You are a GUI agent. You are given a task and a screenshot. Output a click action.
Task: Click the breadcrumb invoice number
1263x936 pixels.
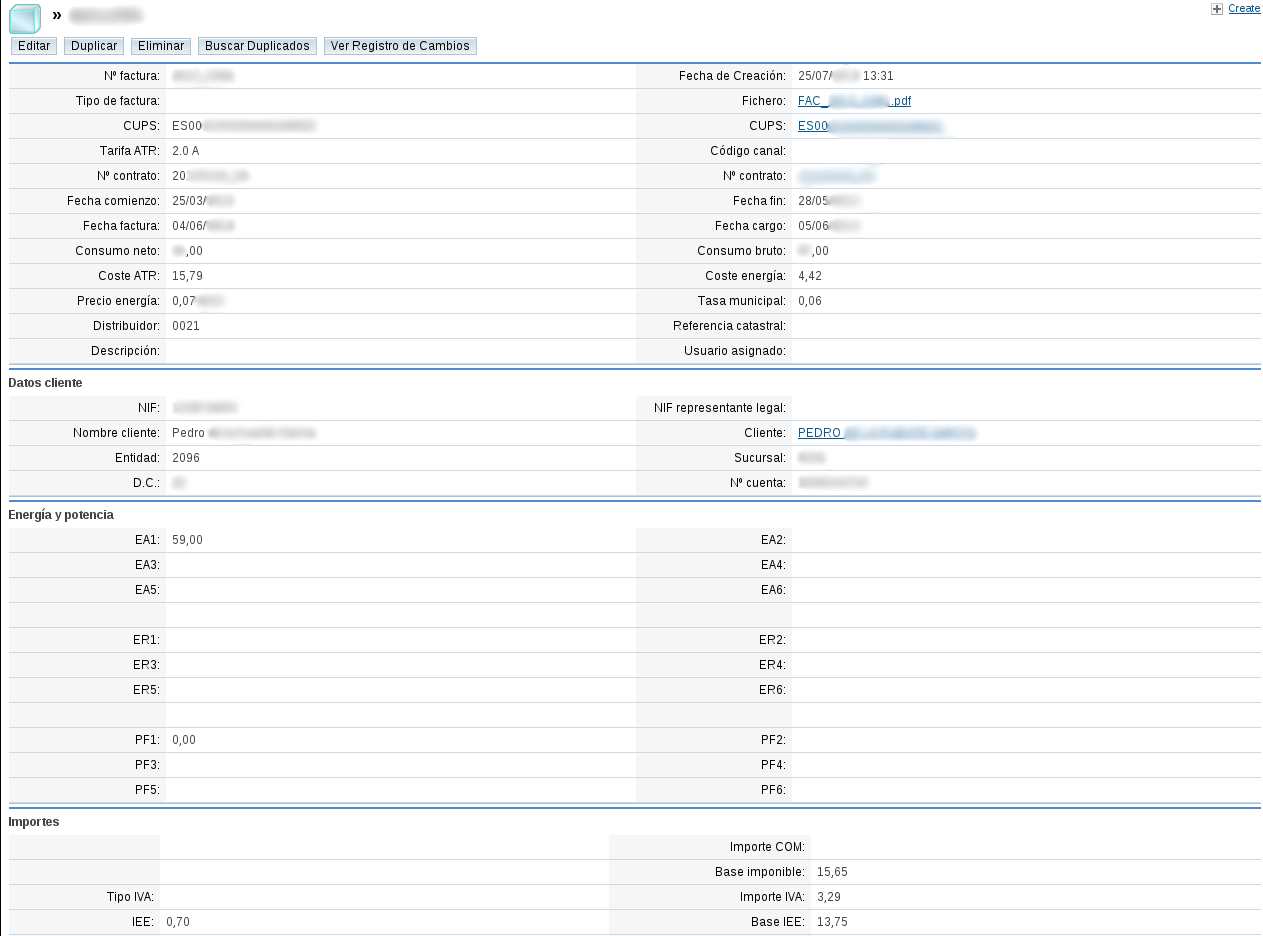pyautogui.click(x=105, y=17)
